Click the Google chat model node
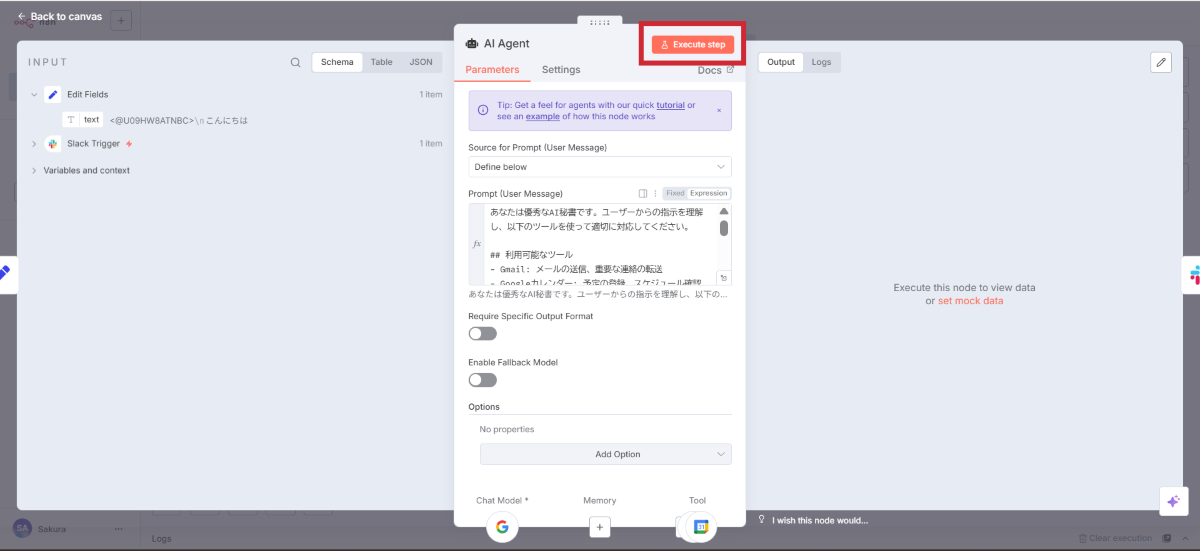1200x551 pixels. (x=502, y=527)
